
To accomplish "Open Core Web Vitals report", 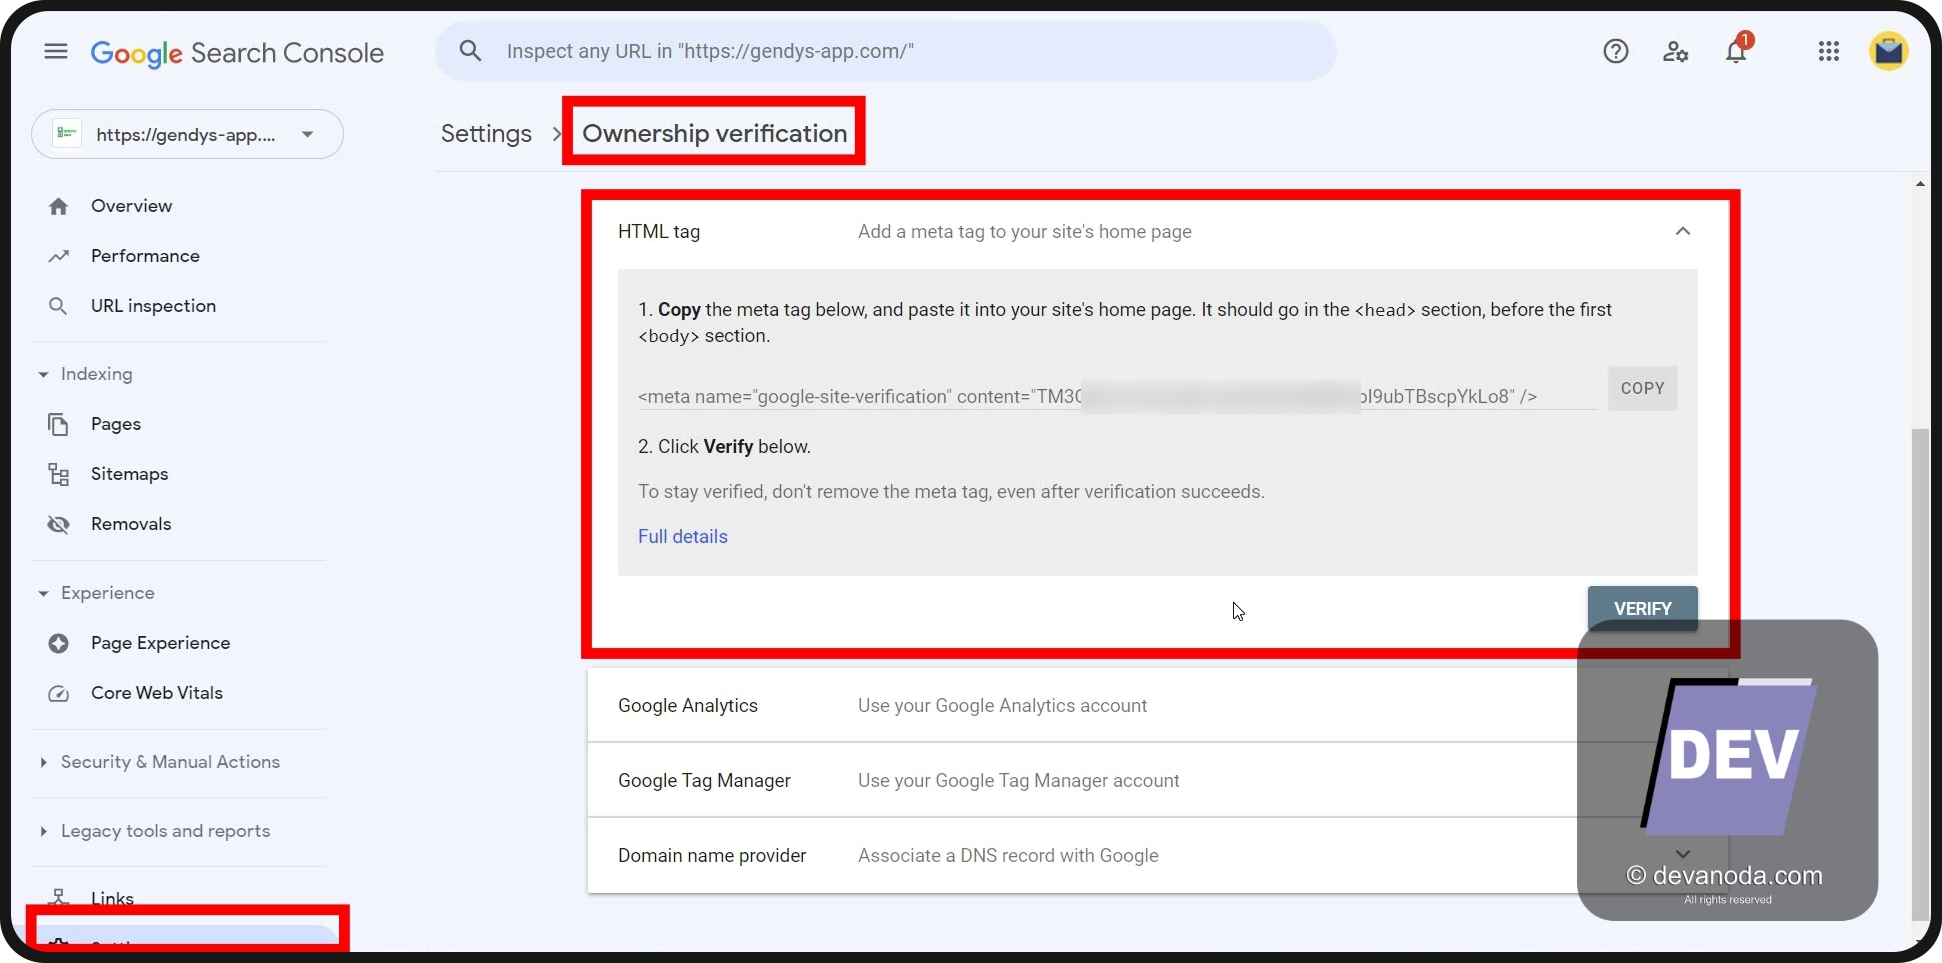I will [157, 693].
